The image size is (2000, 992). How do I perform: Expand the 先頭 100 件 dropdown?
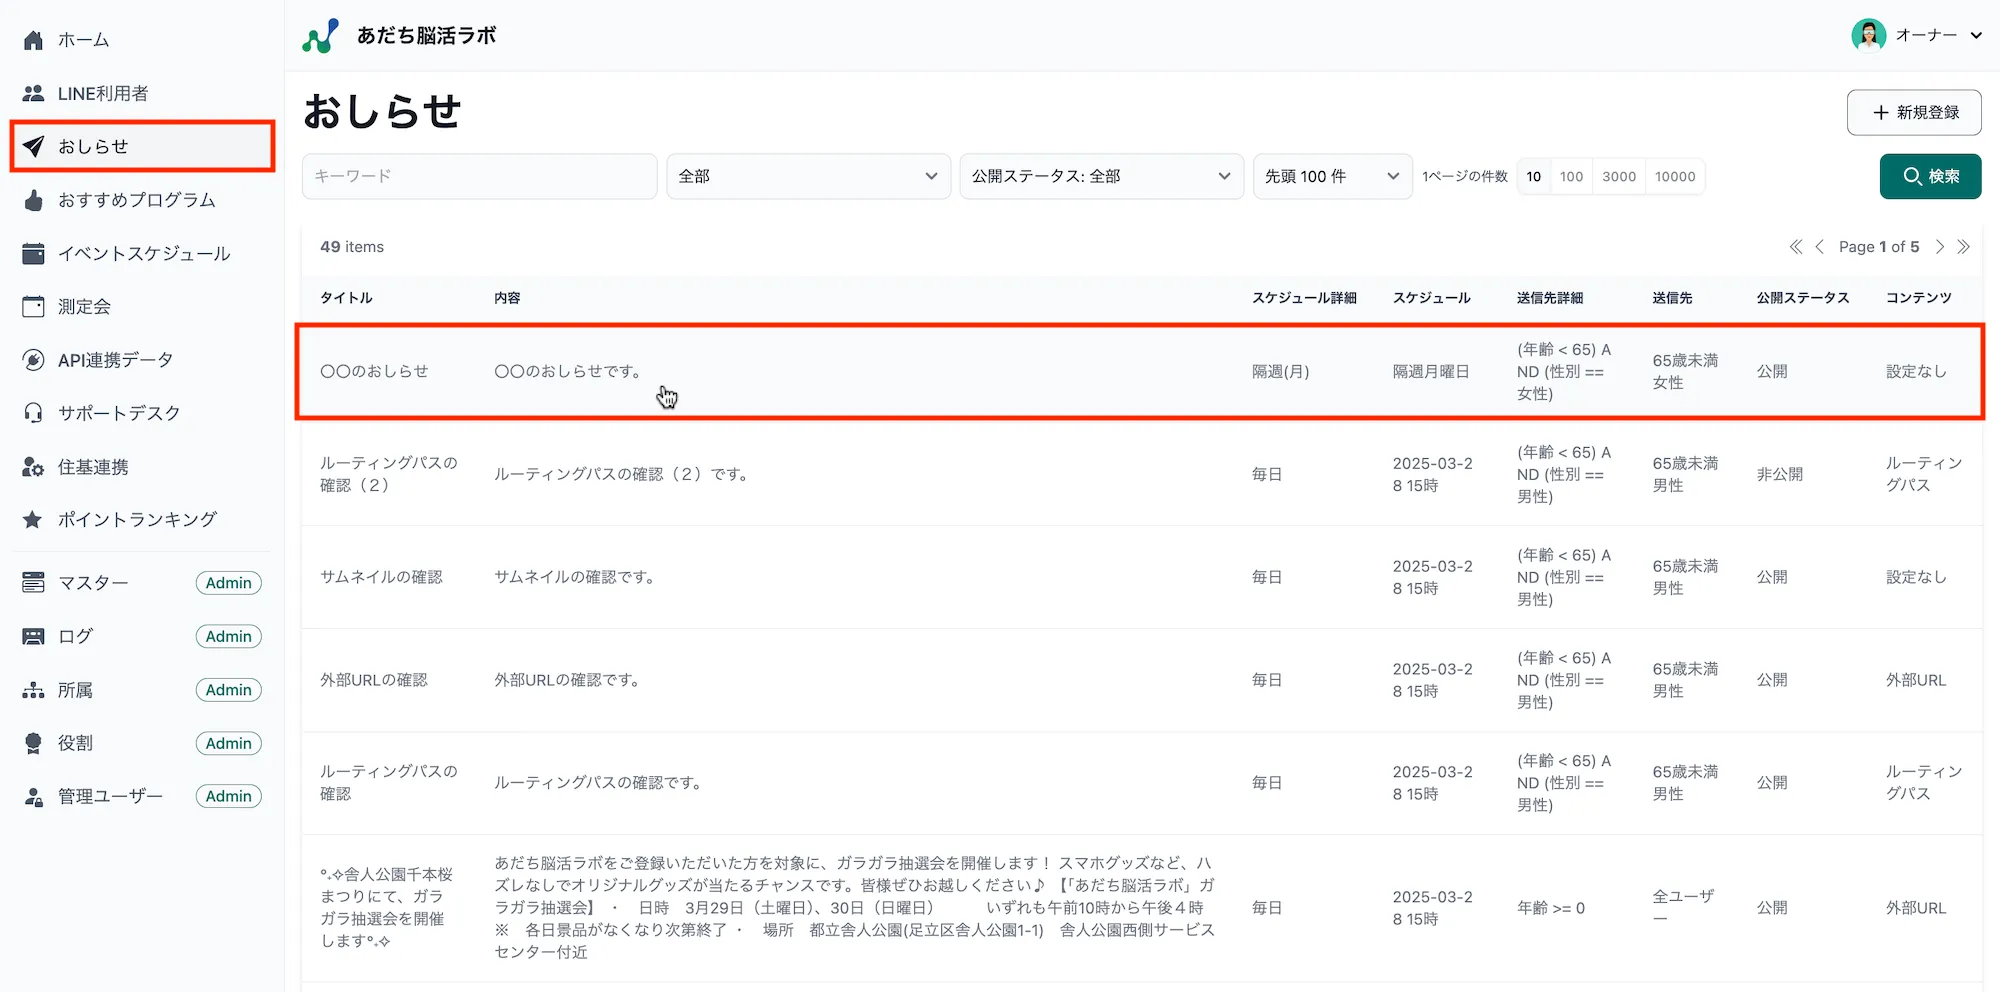coord(1332,176)
